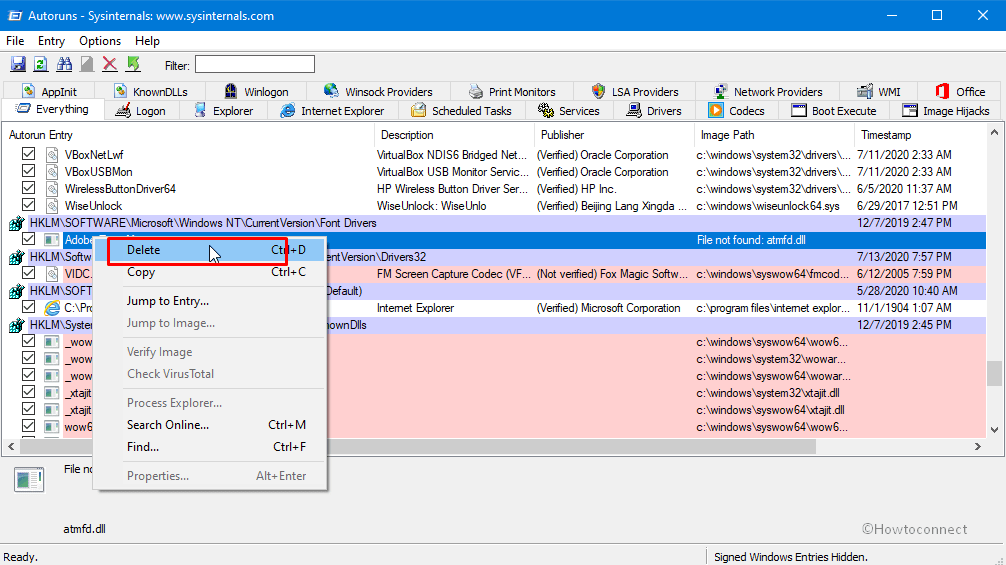Click the atmfd.dll details pane file icon
The width and height of the screenshot is (1006, 565).
29,479
